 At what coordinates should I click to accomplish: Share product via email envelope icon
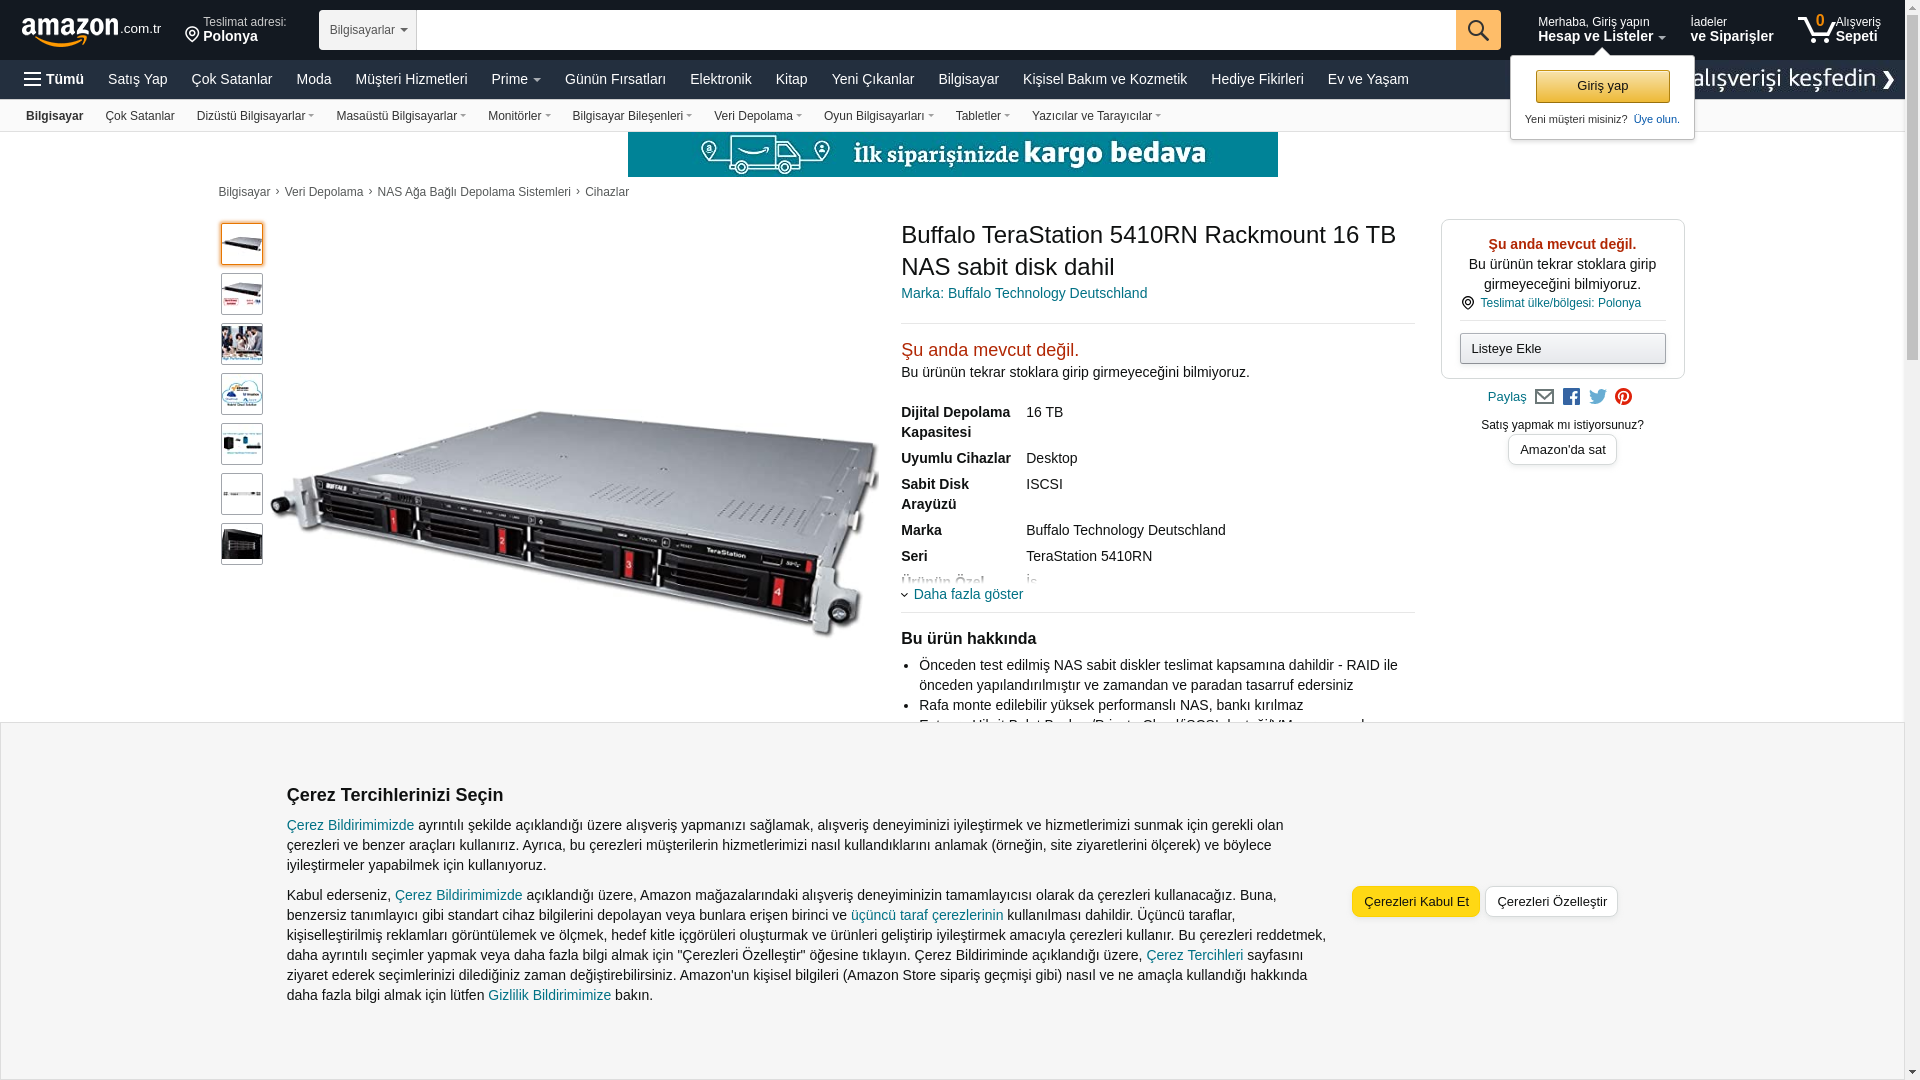1544,397
